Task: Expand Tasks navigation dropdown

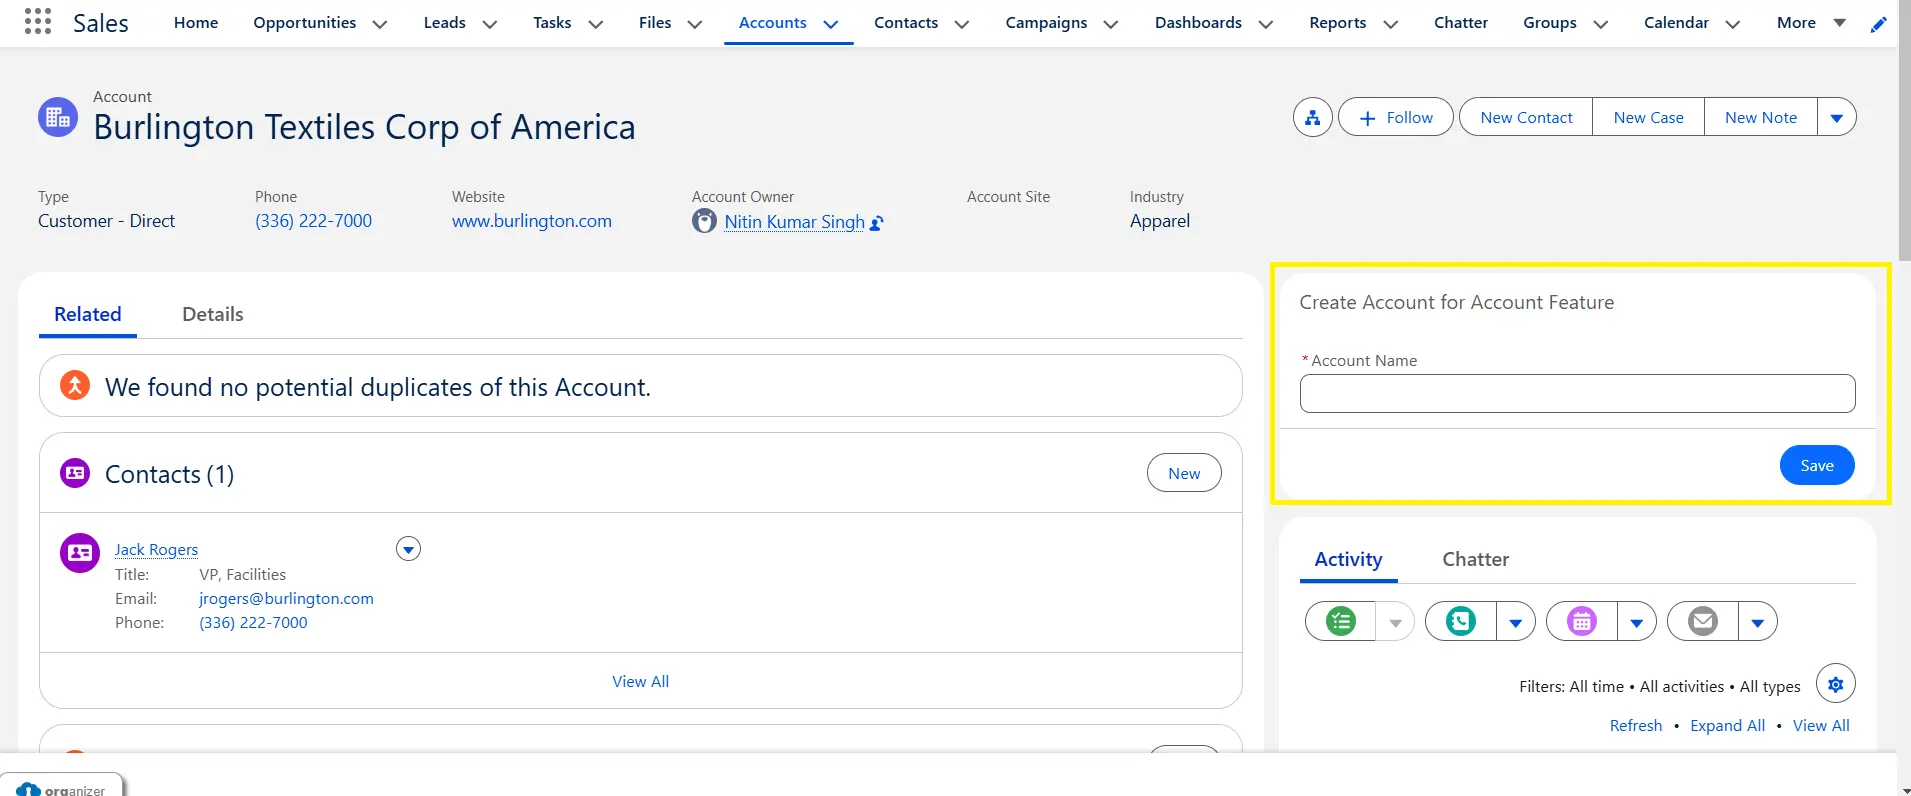Action: (x=596, y=24)
